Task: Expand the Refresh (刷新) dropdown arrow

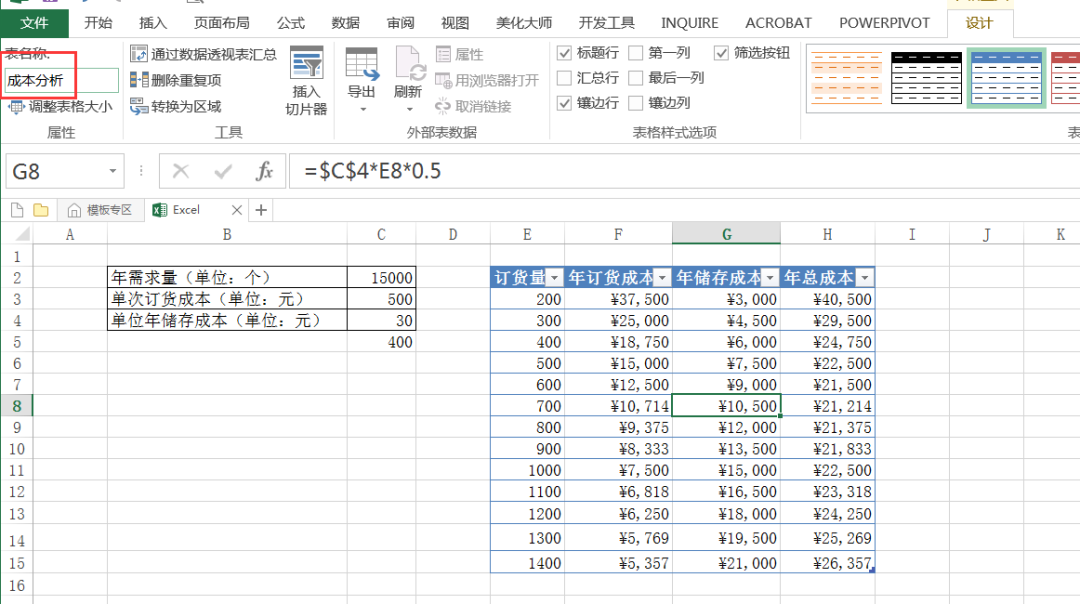Action: [x=409, y=110]
